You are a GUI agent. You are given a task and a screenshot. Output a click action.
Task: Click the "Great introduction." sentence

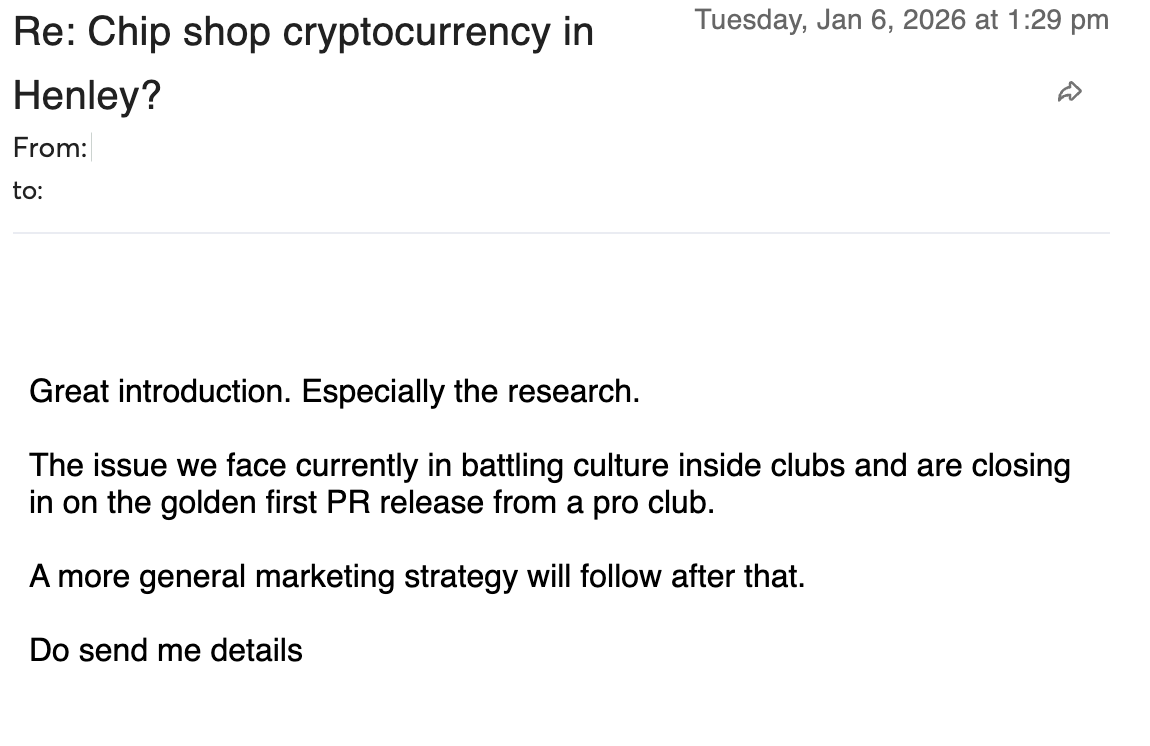tap(160, 391)
